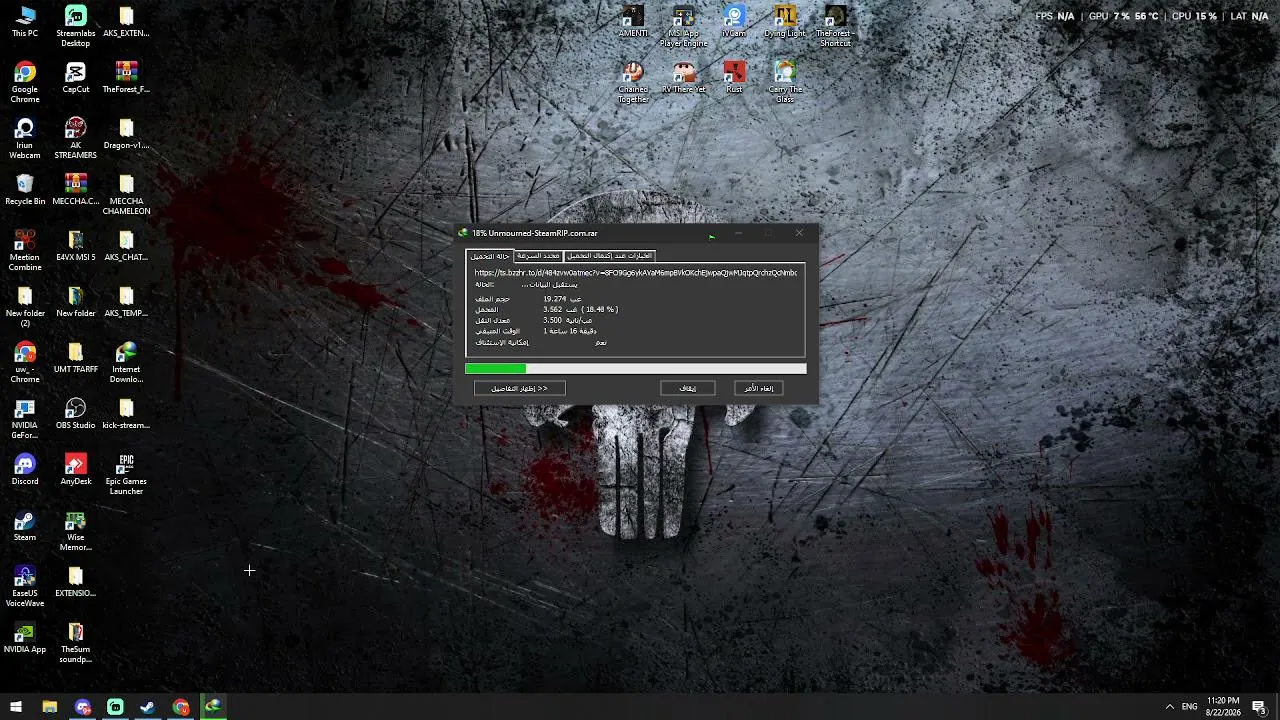
Task: Select the RV There Yet shortcut
Action: pyautogui.click(x=684, y=78)
